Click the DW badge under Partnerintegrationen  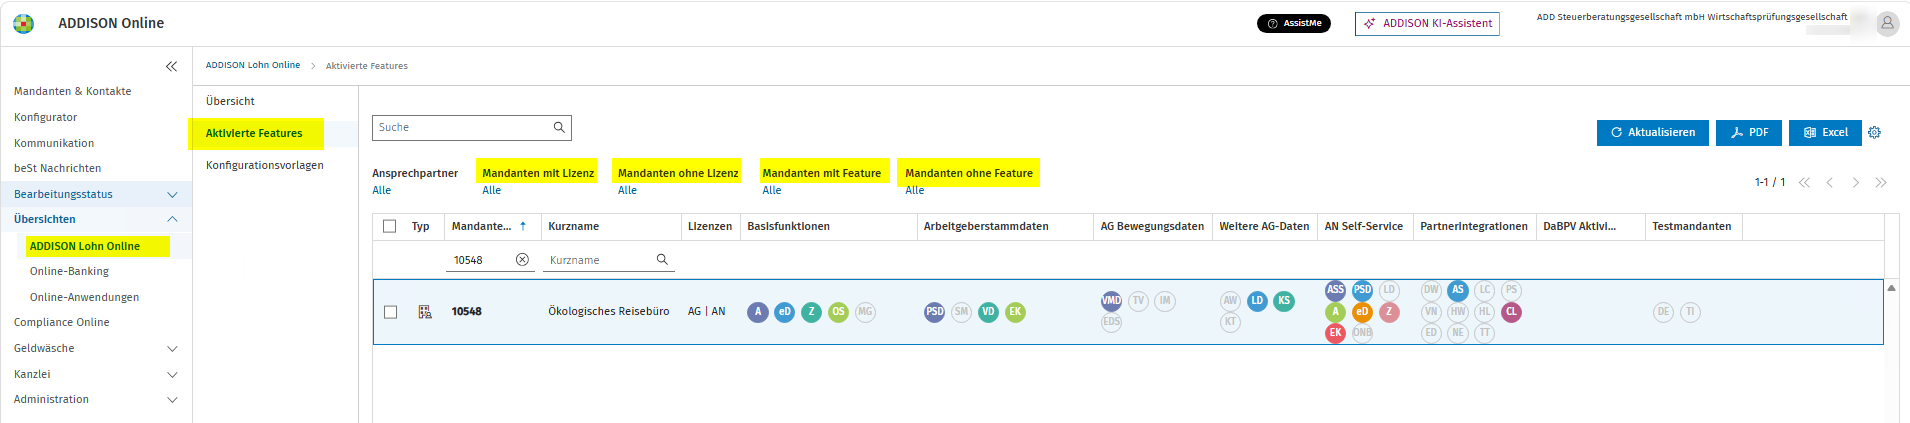(1431, 290)
